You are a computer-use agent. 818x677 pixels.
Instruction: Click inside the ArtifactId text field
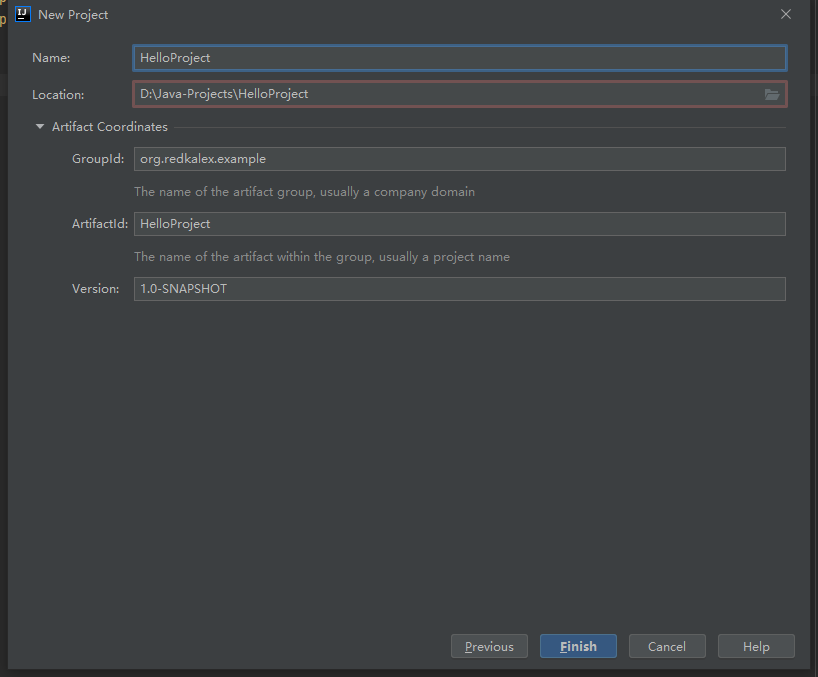460,224
